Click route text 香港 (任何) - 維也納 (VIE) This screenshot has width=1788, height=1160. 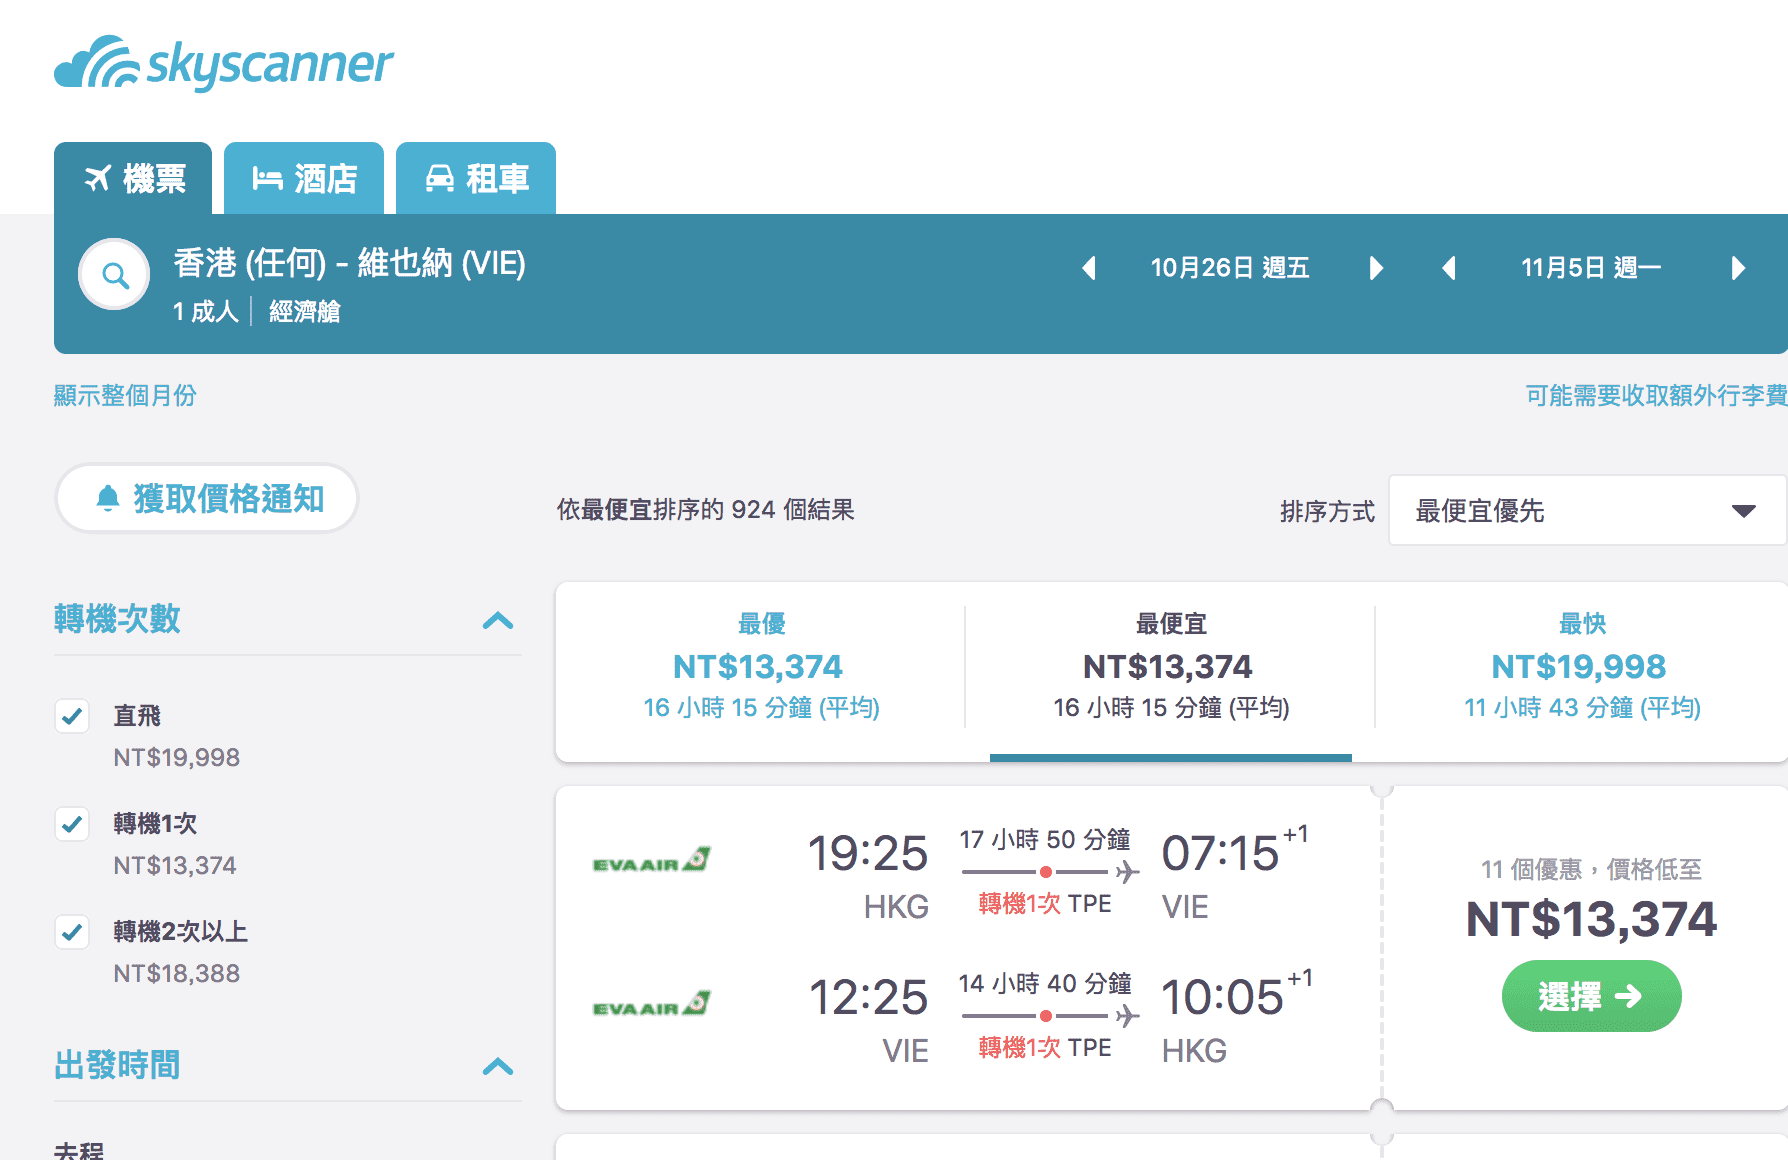click(350, 263)
